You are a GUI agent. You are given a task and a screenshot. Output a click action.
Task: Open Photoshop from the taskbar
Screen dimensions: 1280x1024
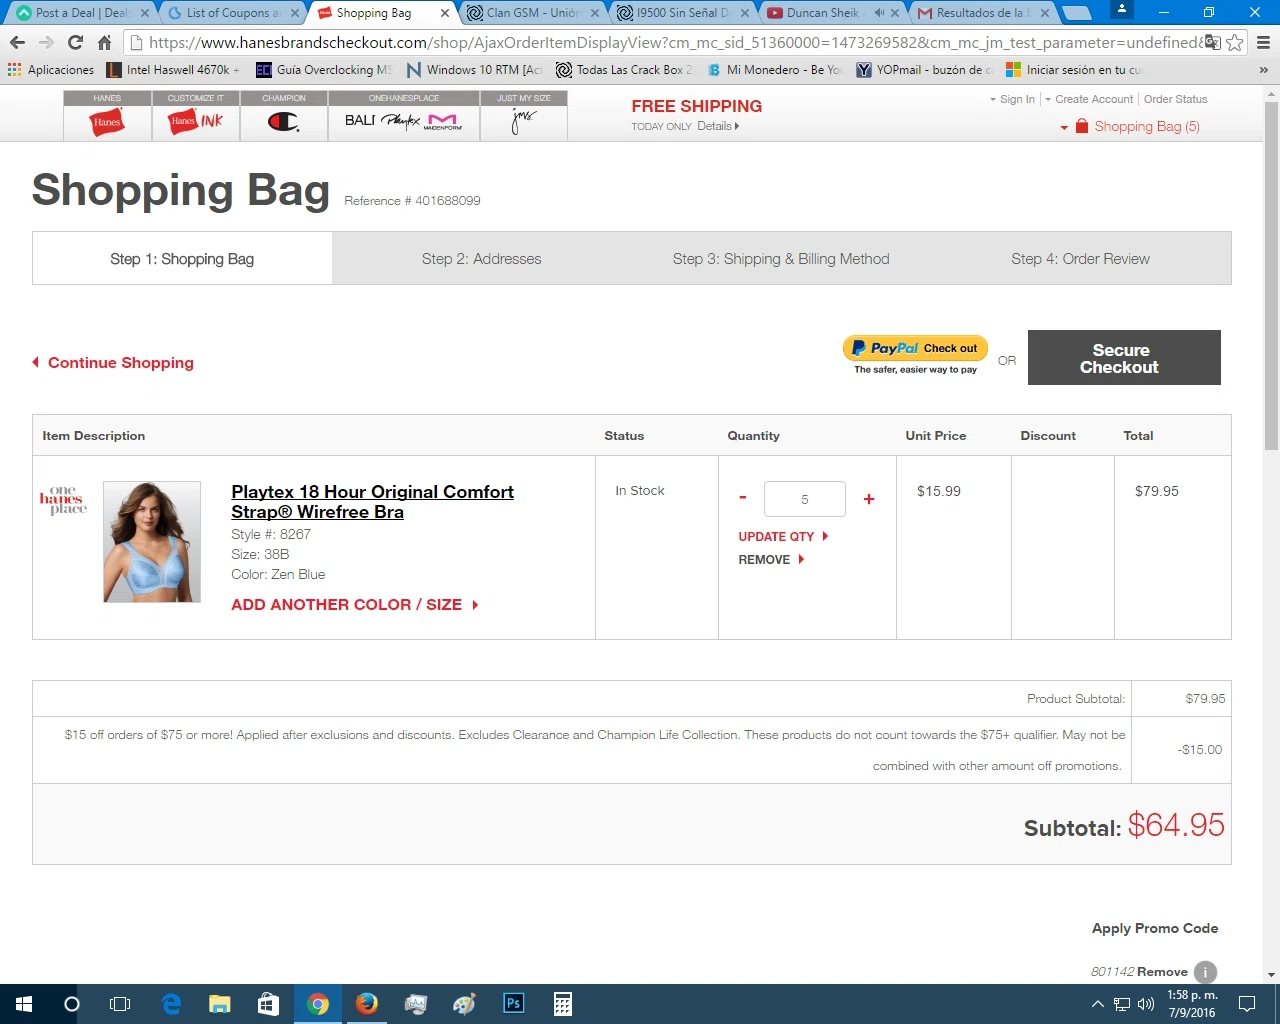pyautogui.click(x=514, y=1004)
